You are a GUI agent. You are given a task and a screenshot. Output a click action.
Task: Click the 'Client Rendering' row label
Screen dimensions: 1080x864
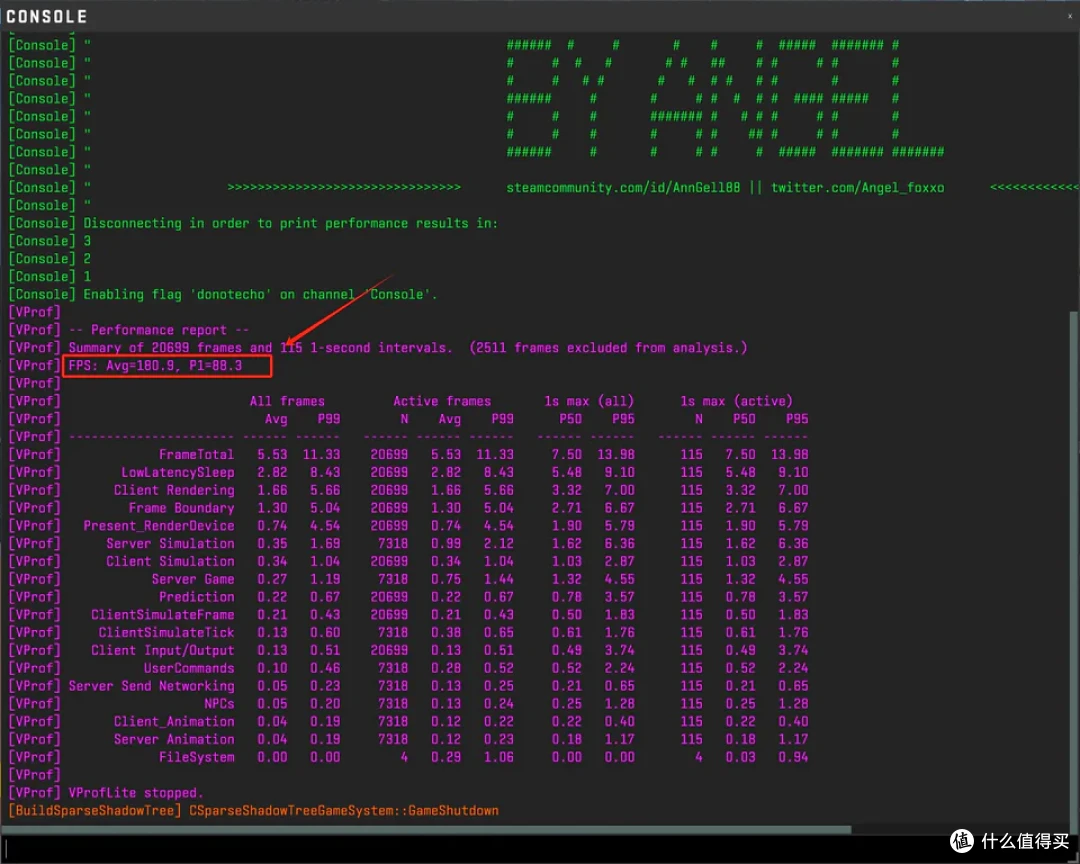(174, 491)
